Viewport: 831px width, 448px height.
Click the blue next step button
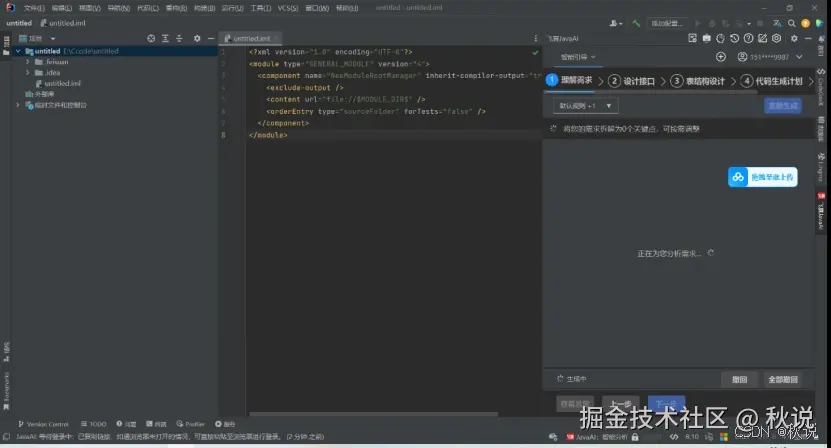click(666, 404)
